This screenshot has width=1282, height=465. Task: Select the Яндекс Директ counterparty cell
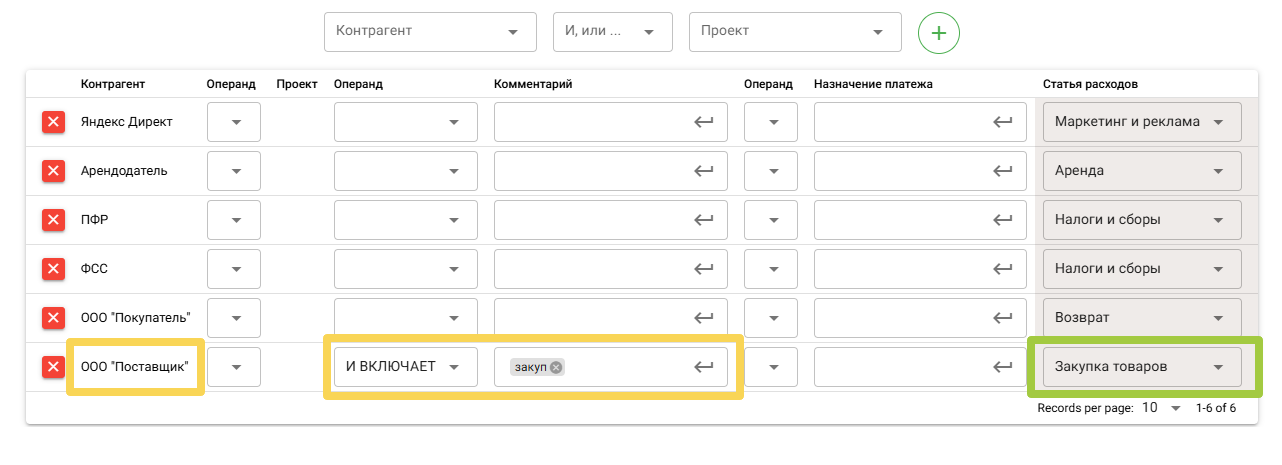point(127,122)
